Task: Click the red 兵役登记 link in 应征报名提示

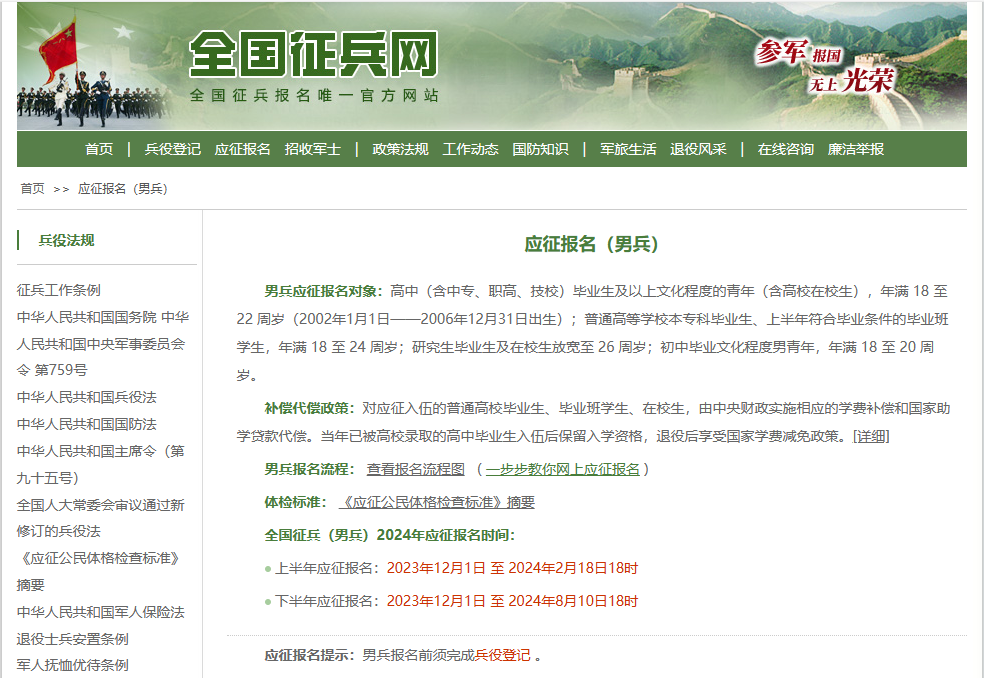Action: click(503, 656)
